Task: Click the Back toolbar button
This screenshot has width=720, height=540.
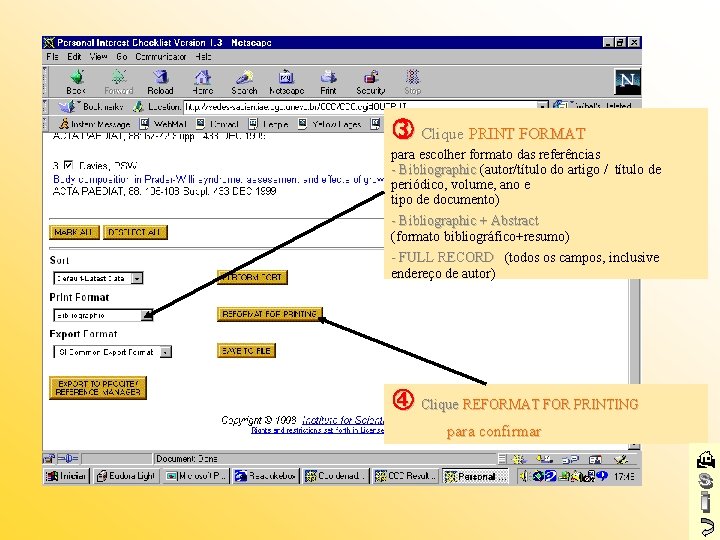Action: (x=76, y=82)
